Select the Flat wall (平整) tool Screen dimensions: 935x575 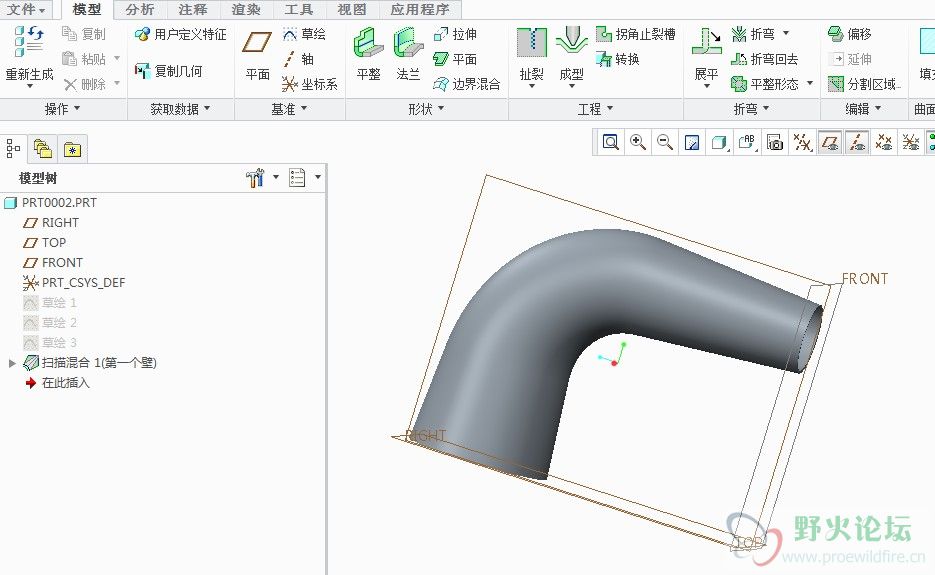point(368,54)
